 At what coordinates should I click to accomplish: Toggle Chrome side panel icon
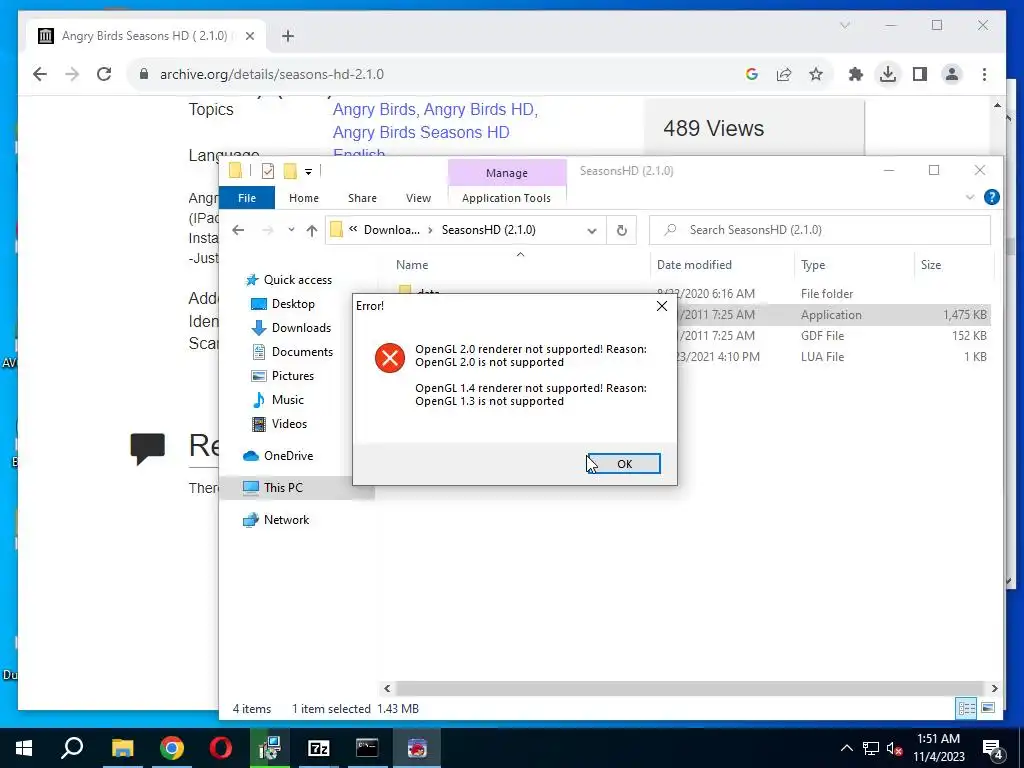(x=920, y=74)
